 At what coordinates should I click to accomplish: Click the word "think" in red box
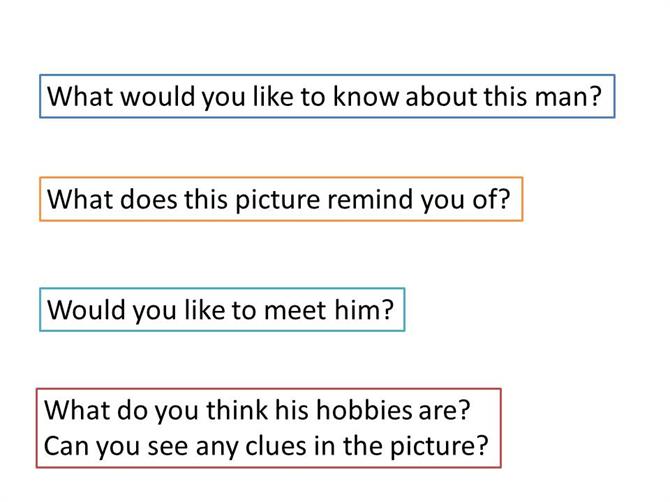pyautogui.click(x=237, y=410)
